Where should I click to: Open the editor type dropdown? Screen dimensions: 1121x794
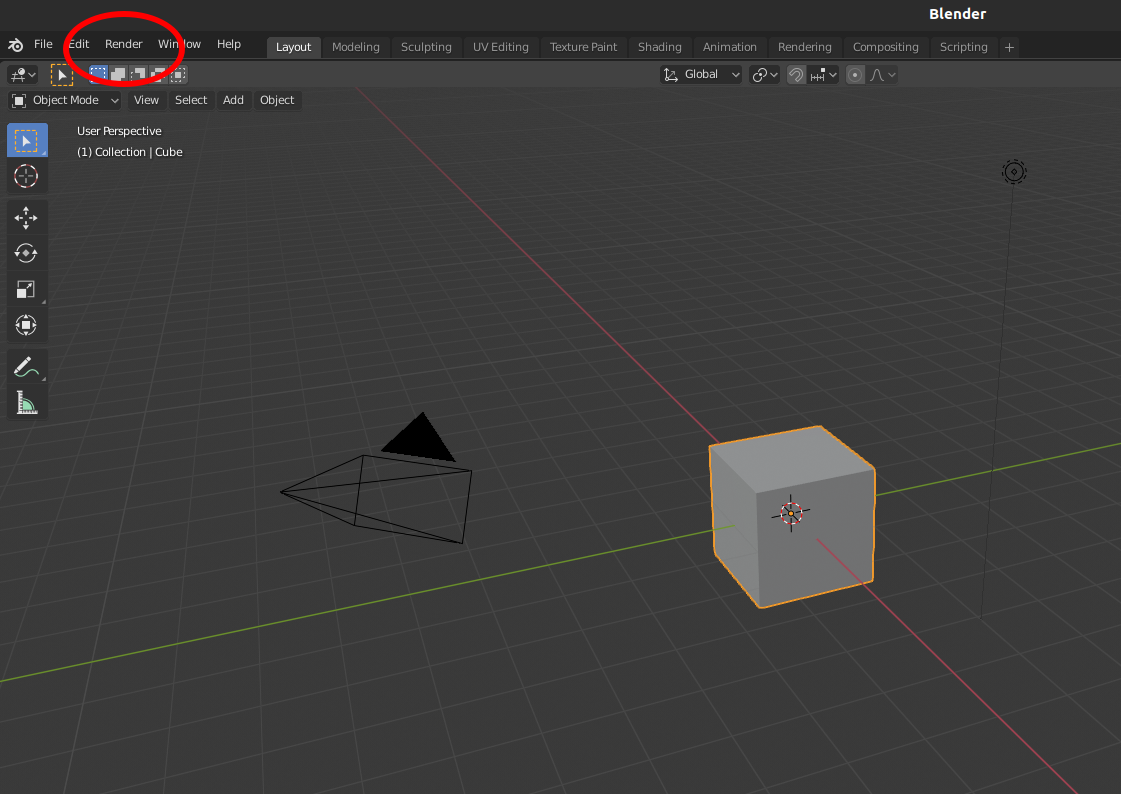coord(23,74)
